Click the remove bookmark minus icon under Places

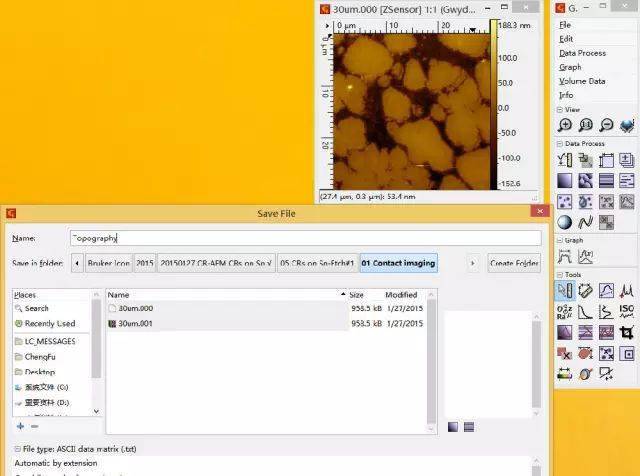point(35,426)
